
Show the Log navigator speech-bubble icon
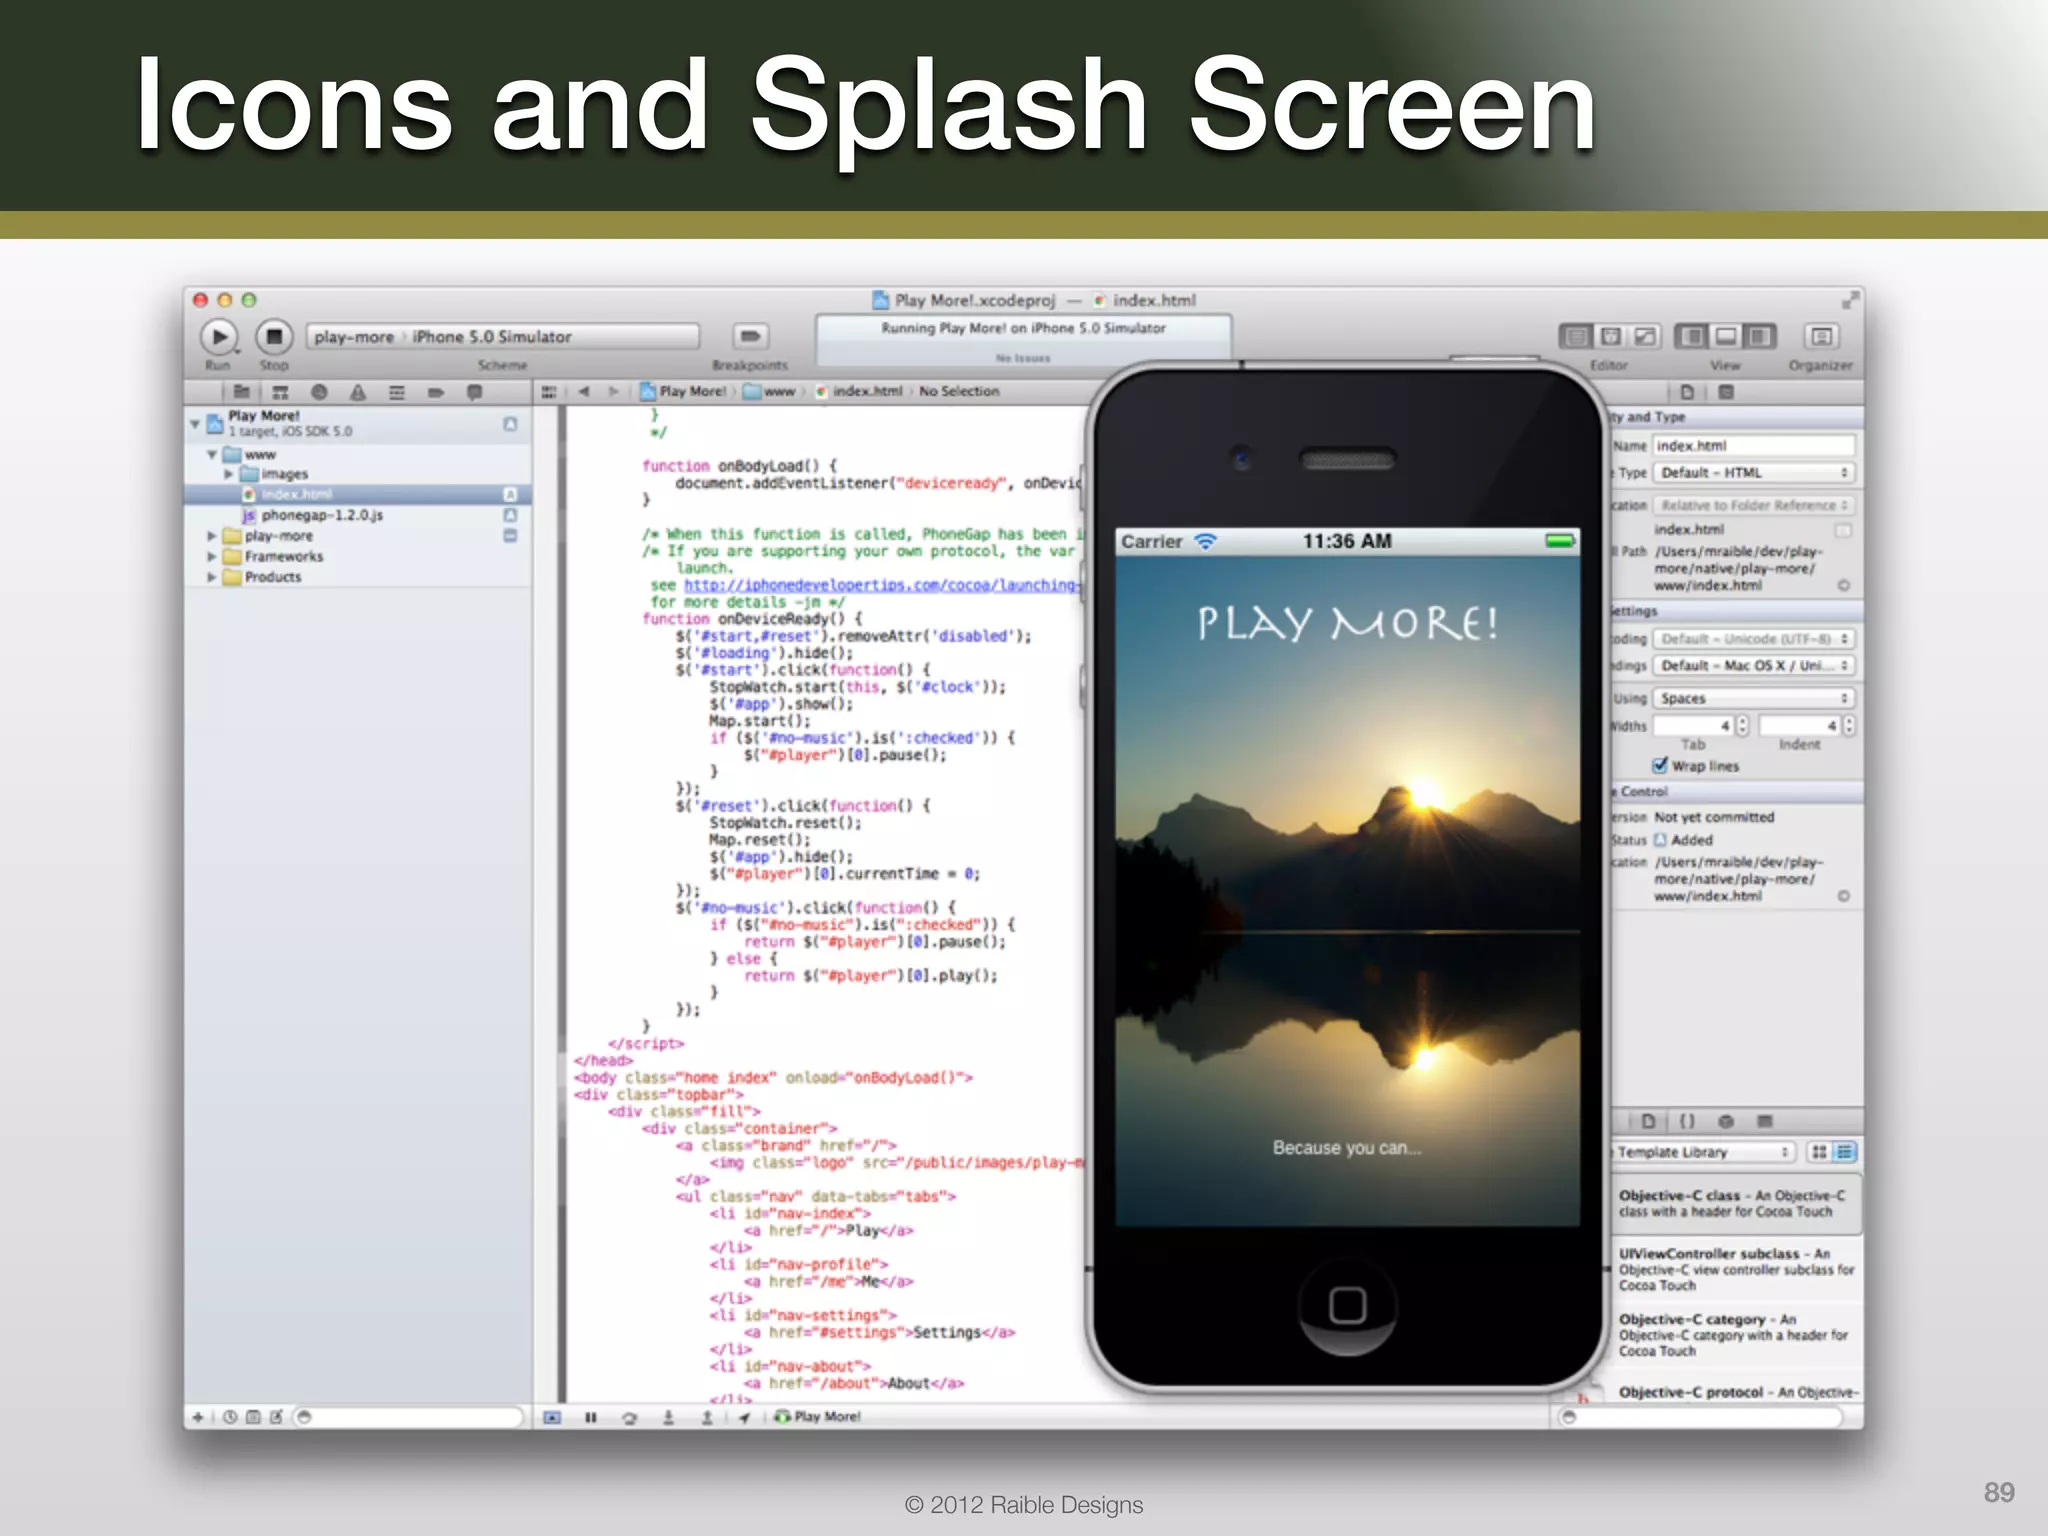coord(475,392)
